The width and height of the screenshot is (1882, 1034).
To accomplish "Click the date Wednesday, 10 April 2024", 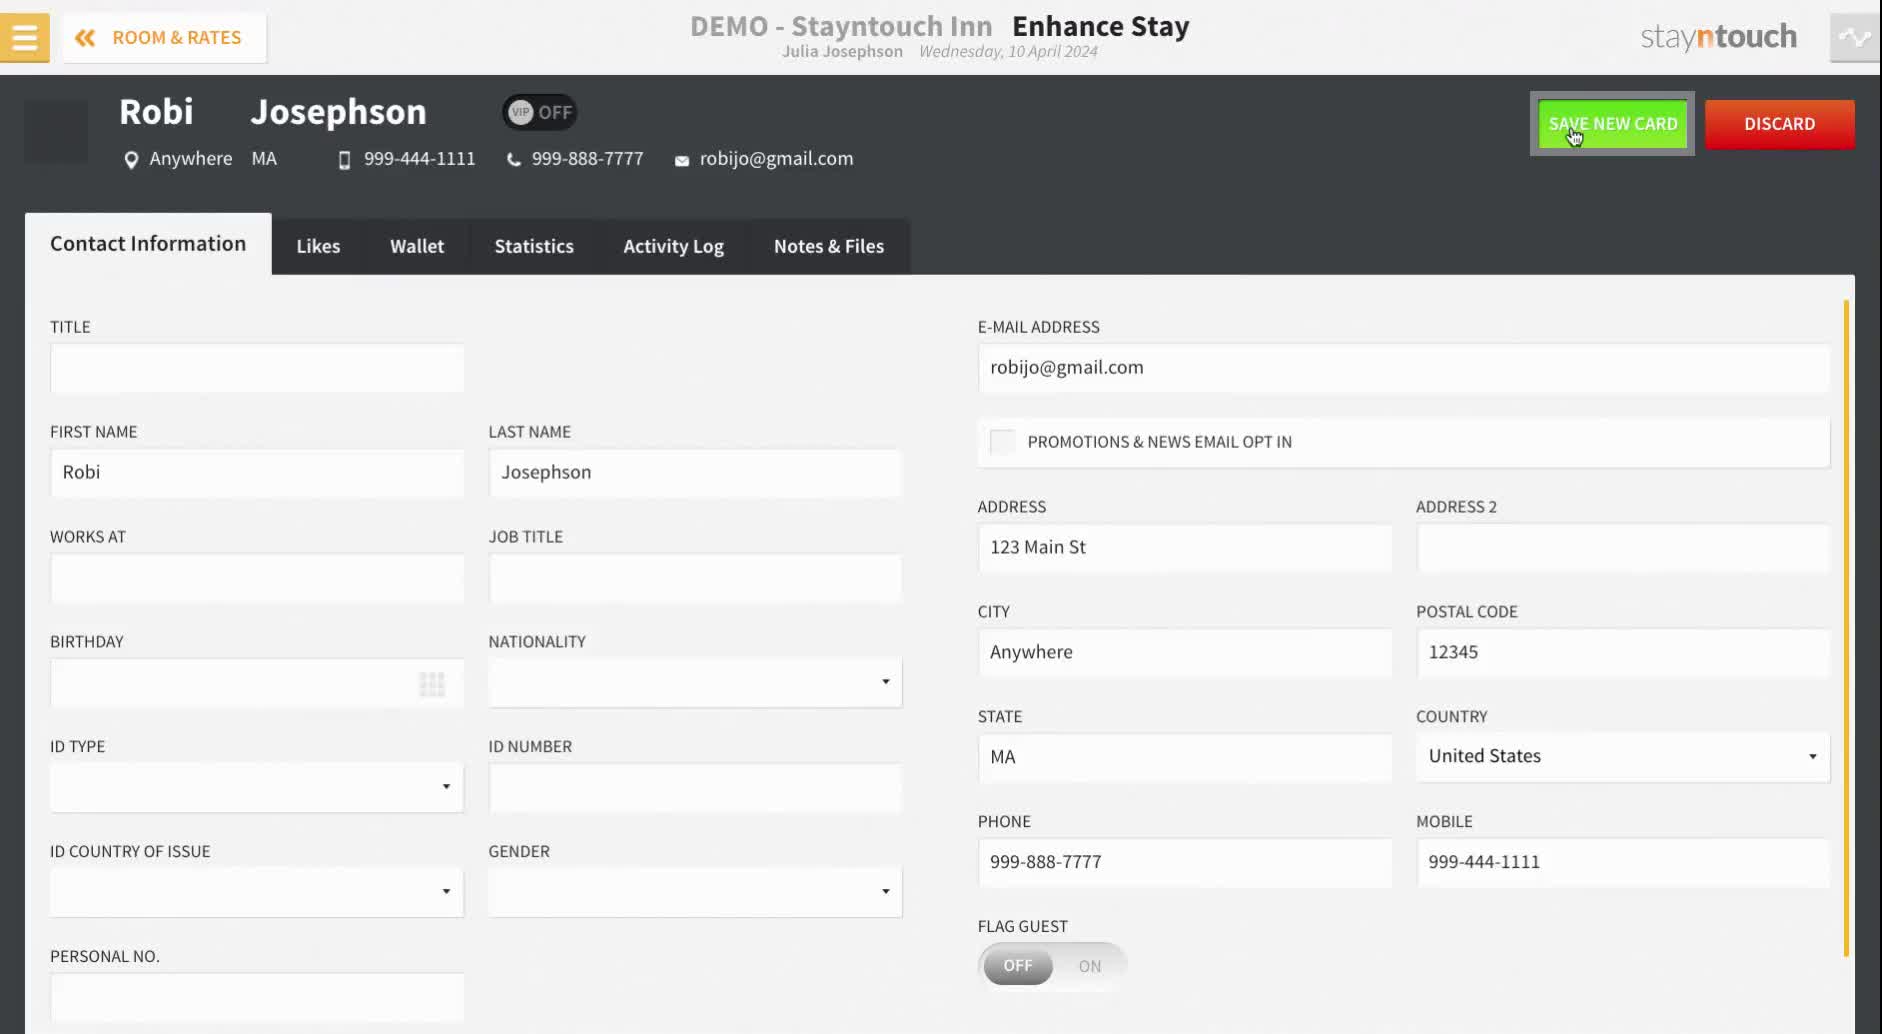I will click(1008, 52).
